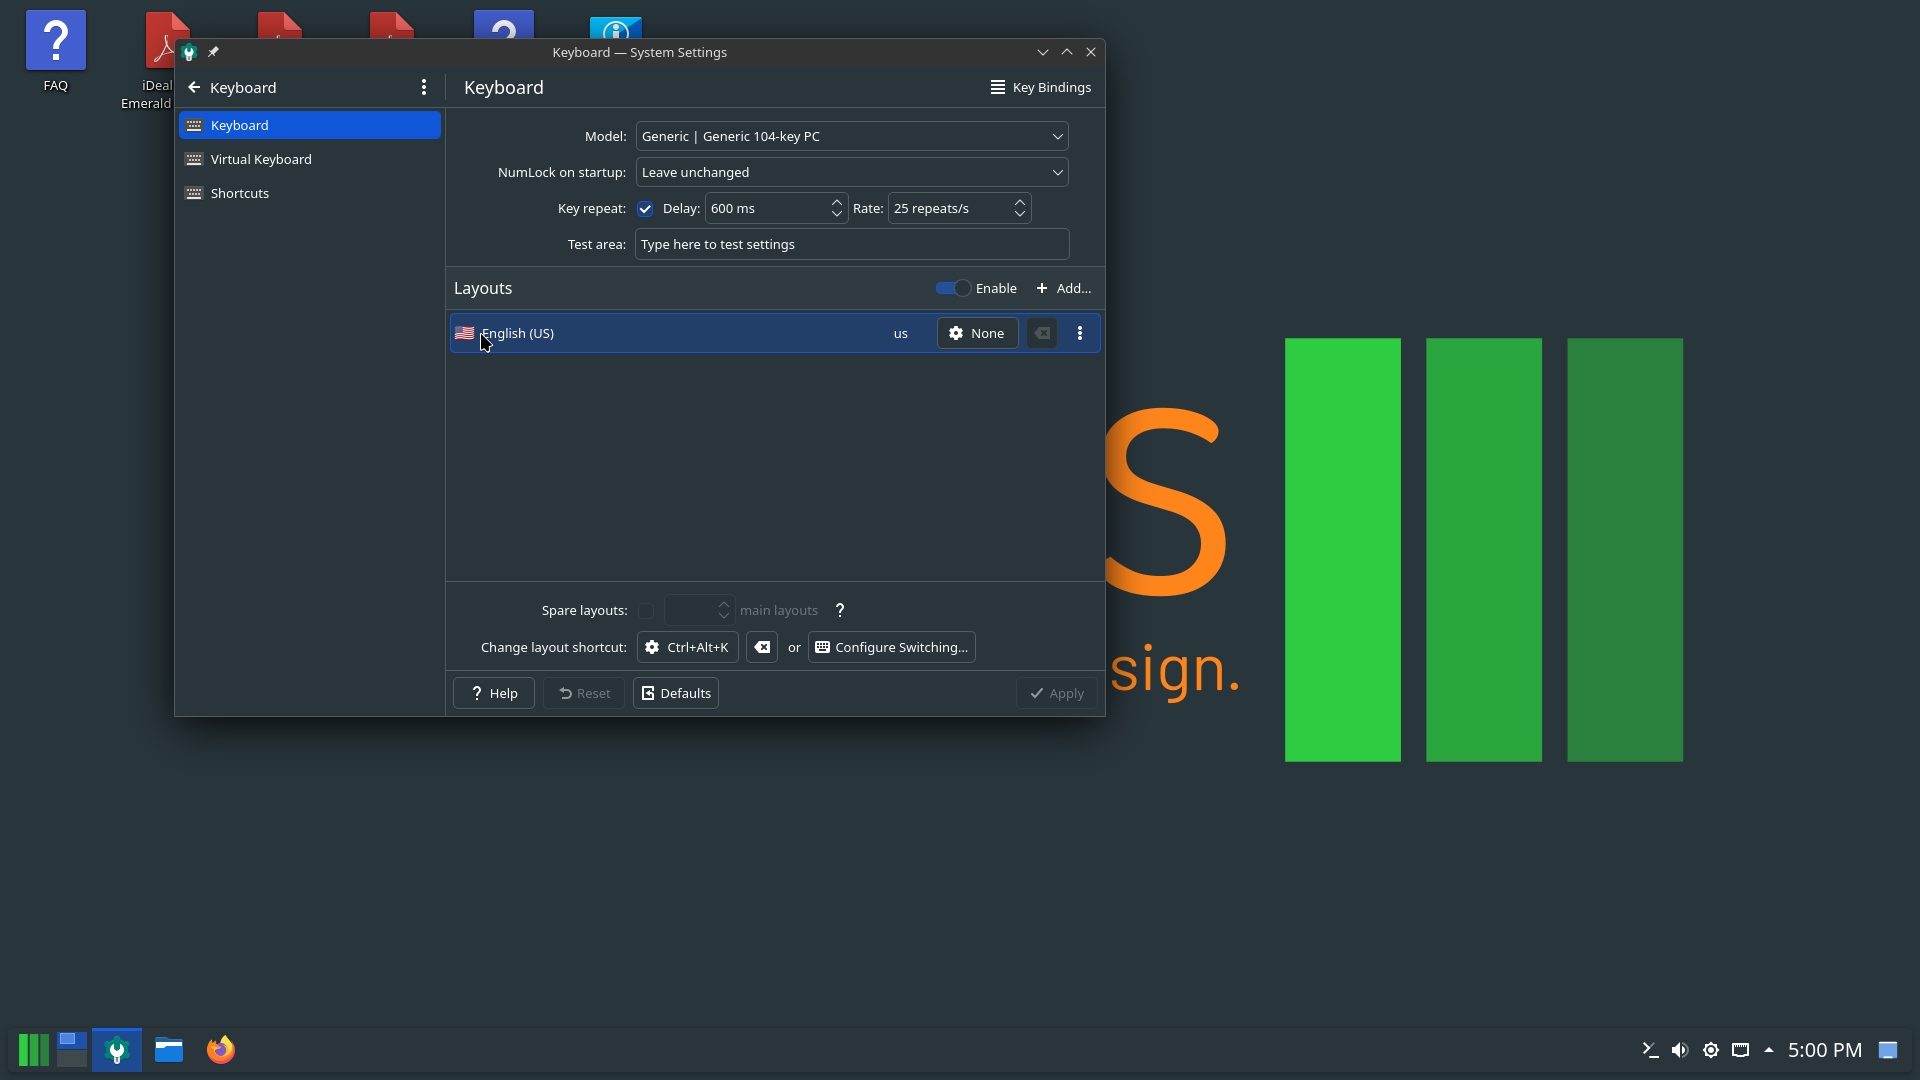Click the Delay 600 ms field

click(x=766, y=208)
